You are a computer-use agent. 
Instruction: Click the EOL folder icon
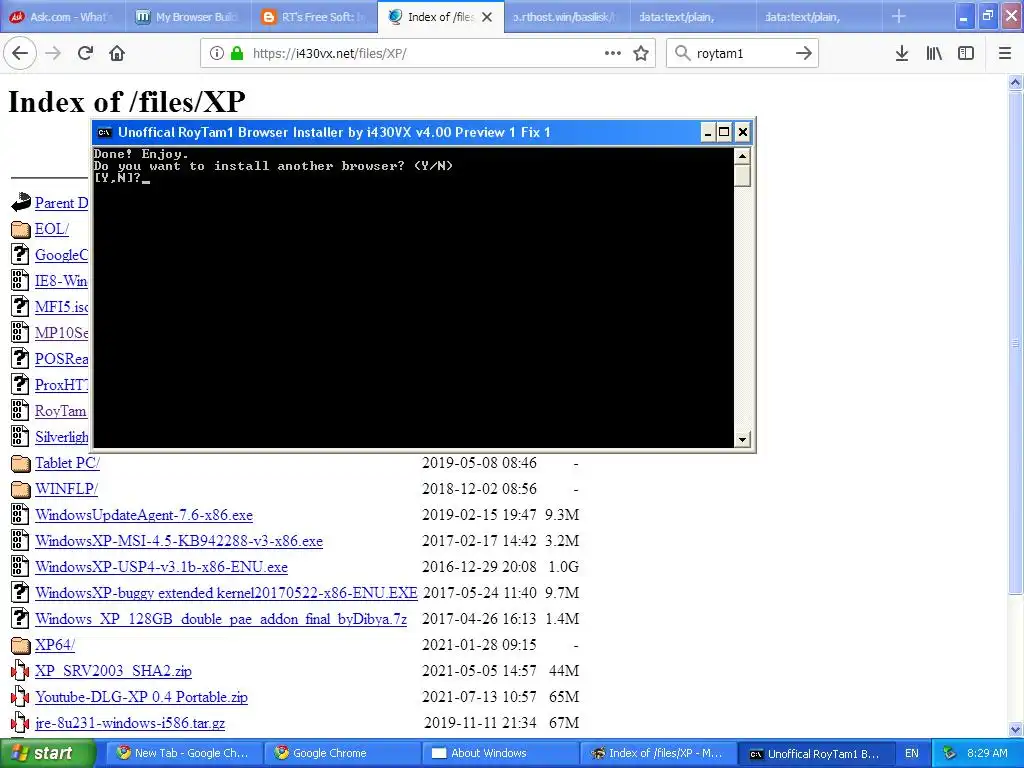21,229
